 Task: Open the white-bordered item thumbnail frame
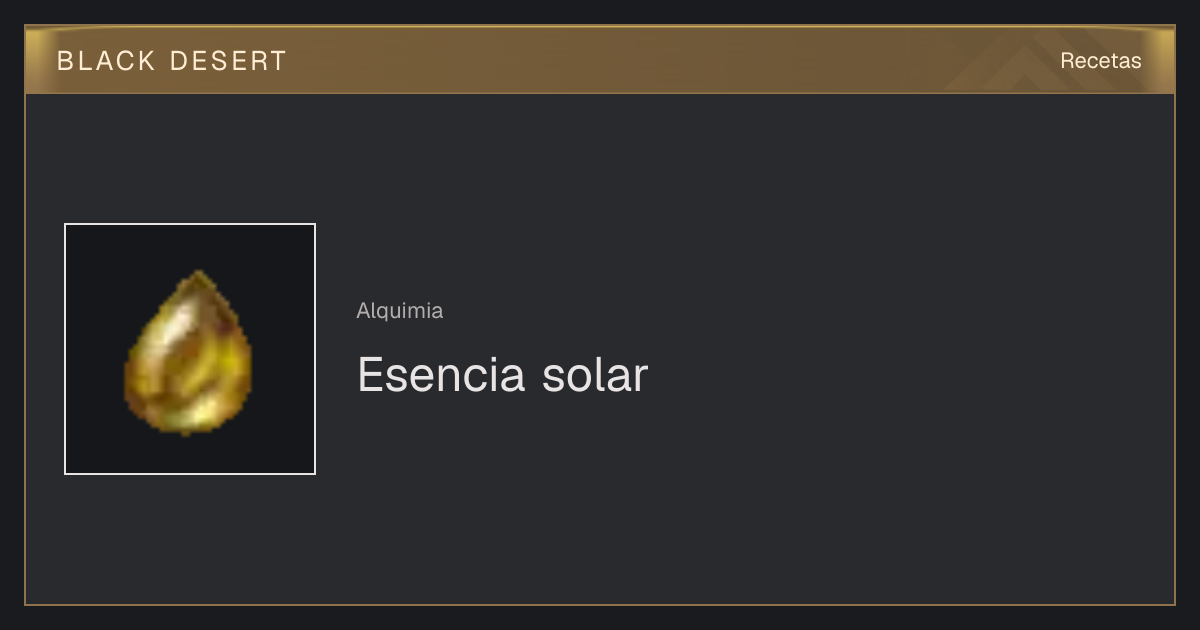[x=190, y=349]
